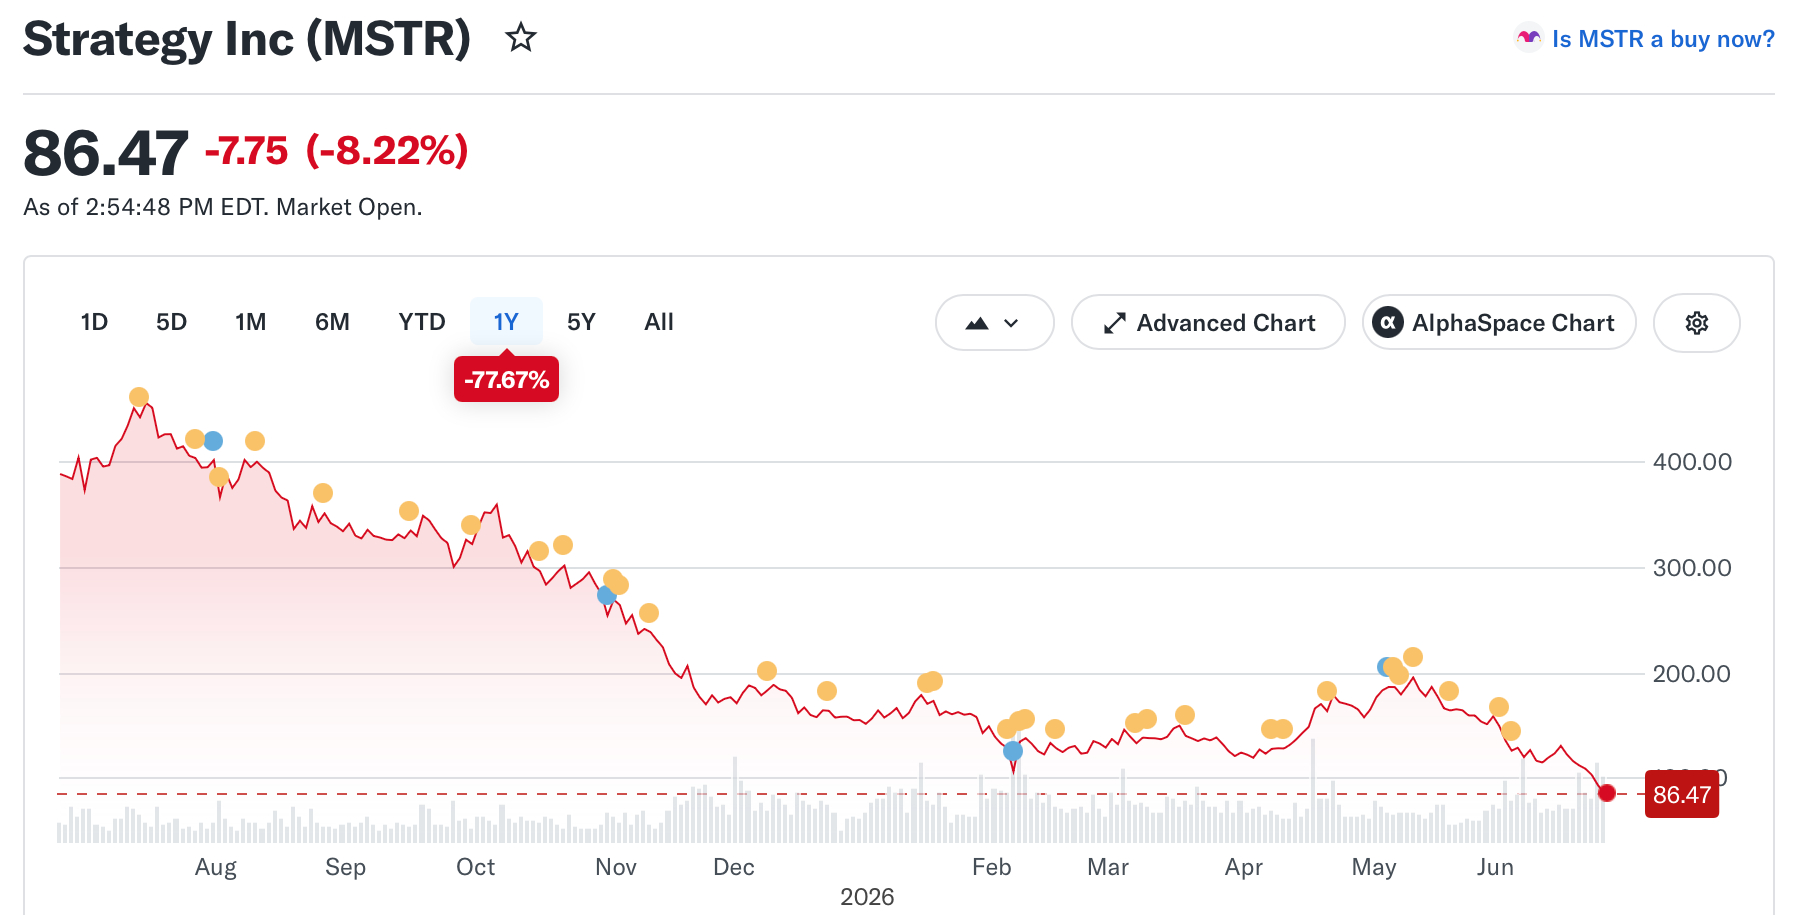Click the red current price dot on chart
Image resolution: width=1796 pixels, height=915 pixels.
point(1606,793)
